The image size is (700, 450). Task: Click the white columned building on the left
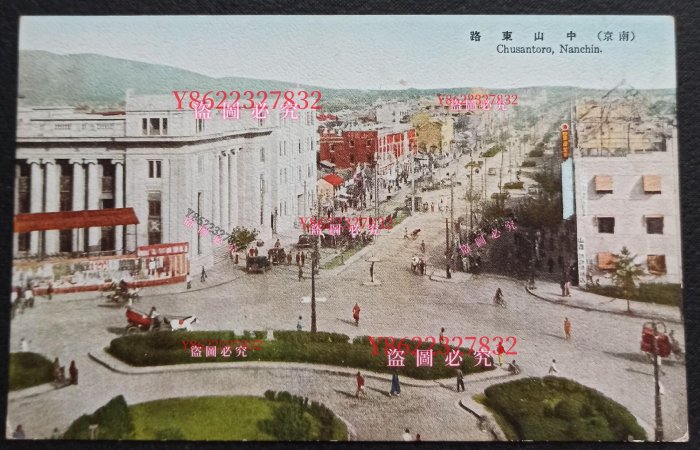[160, 180]
